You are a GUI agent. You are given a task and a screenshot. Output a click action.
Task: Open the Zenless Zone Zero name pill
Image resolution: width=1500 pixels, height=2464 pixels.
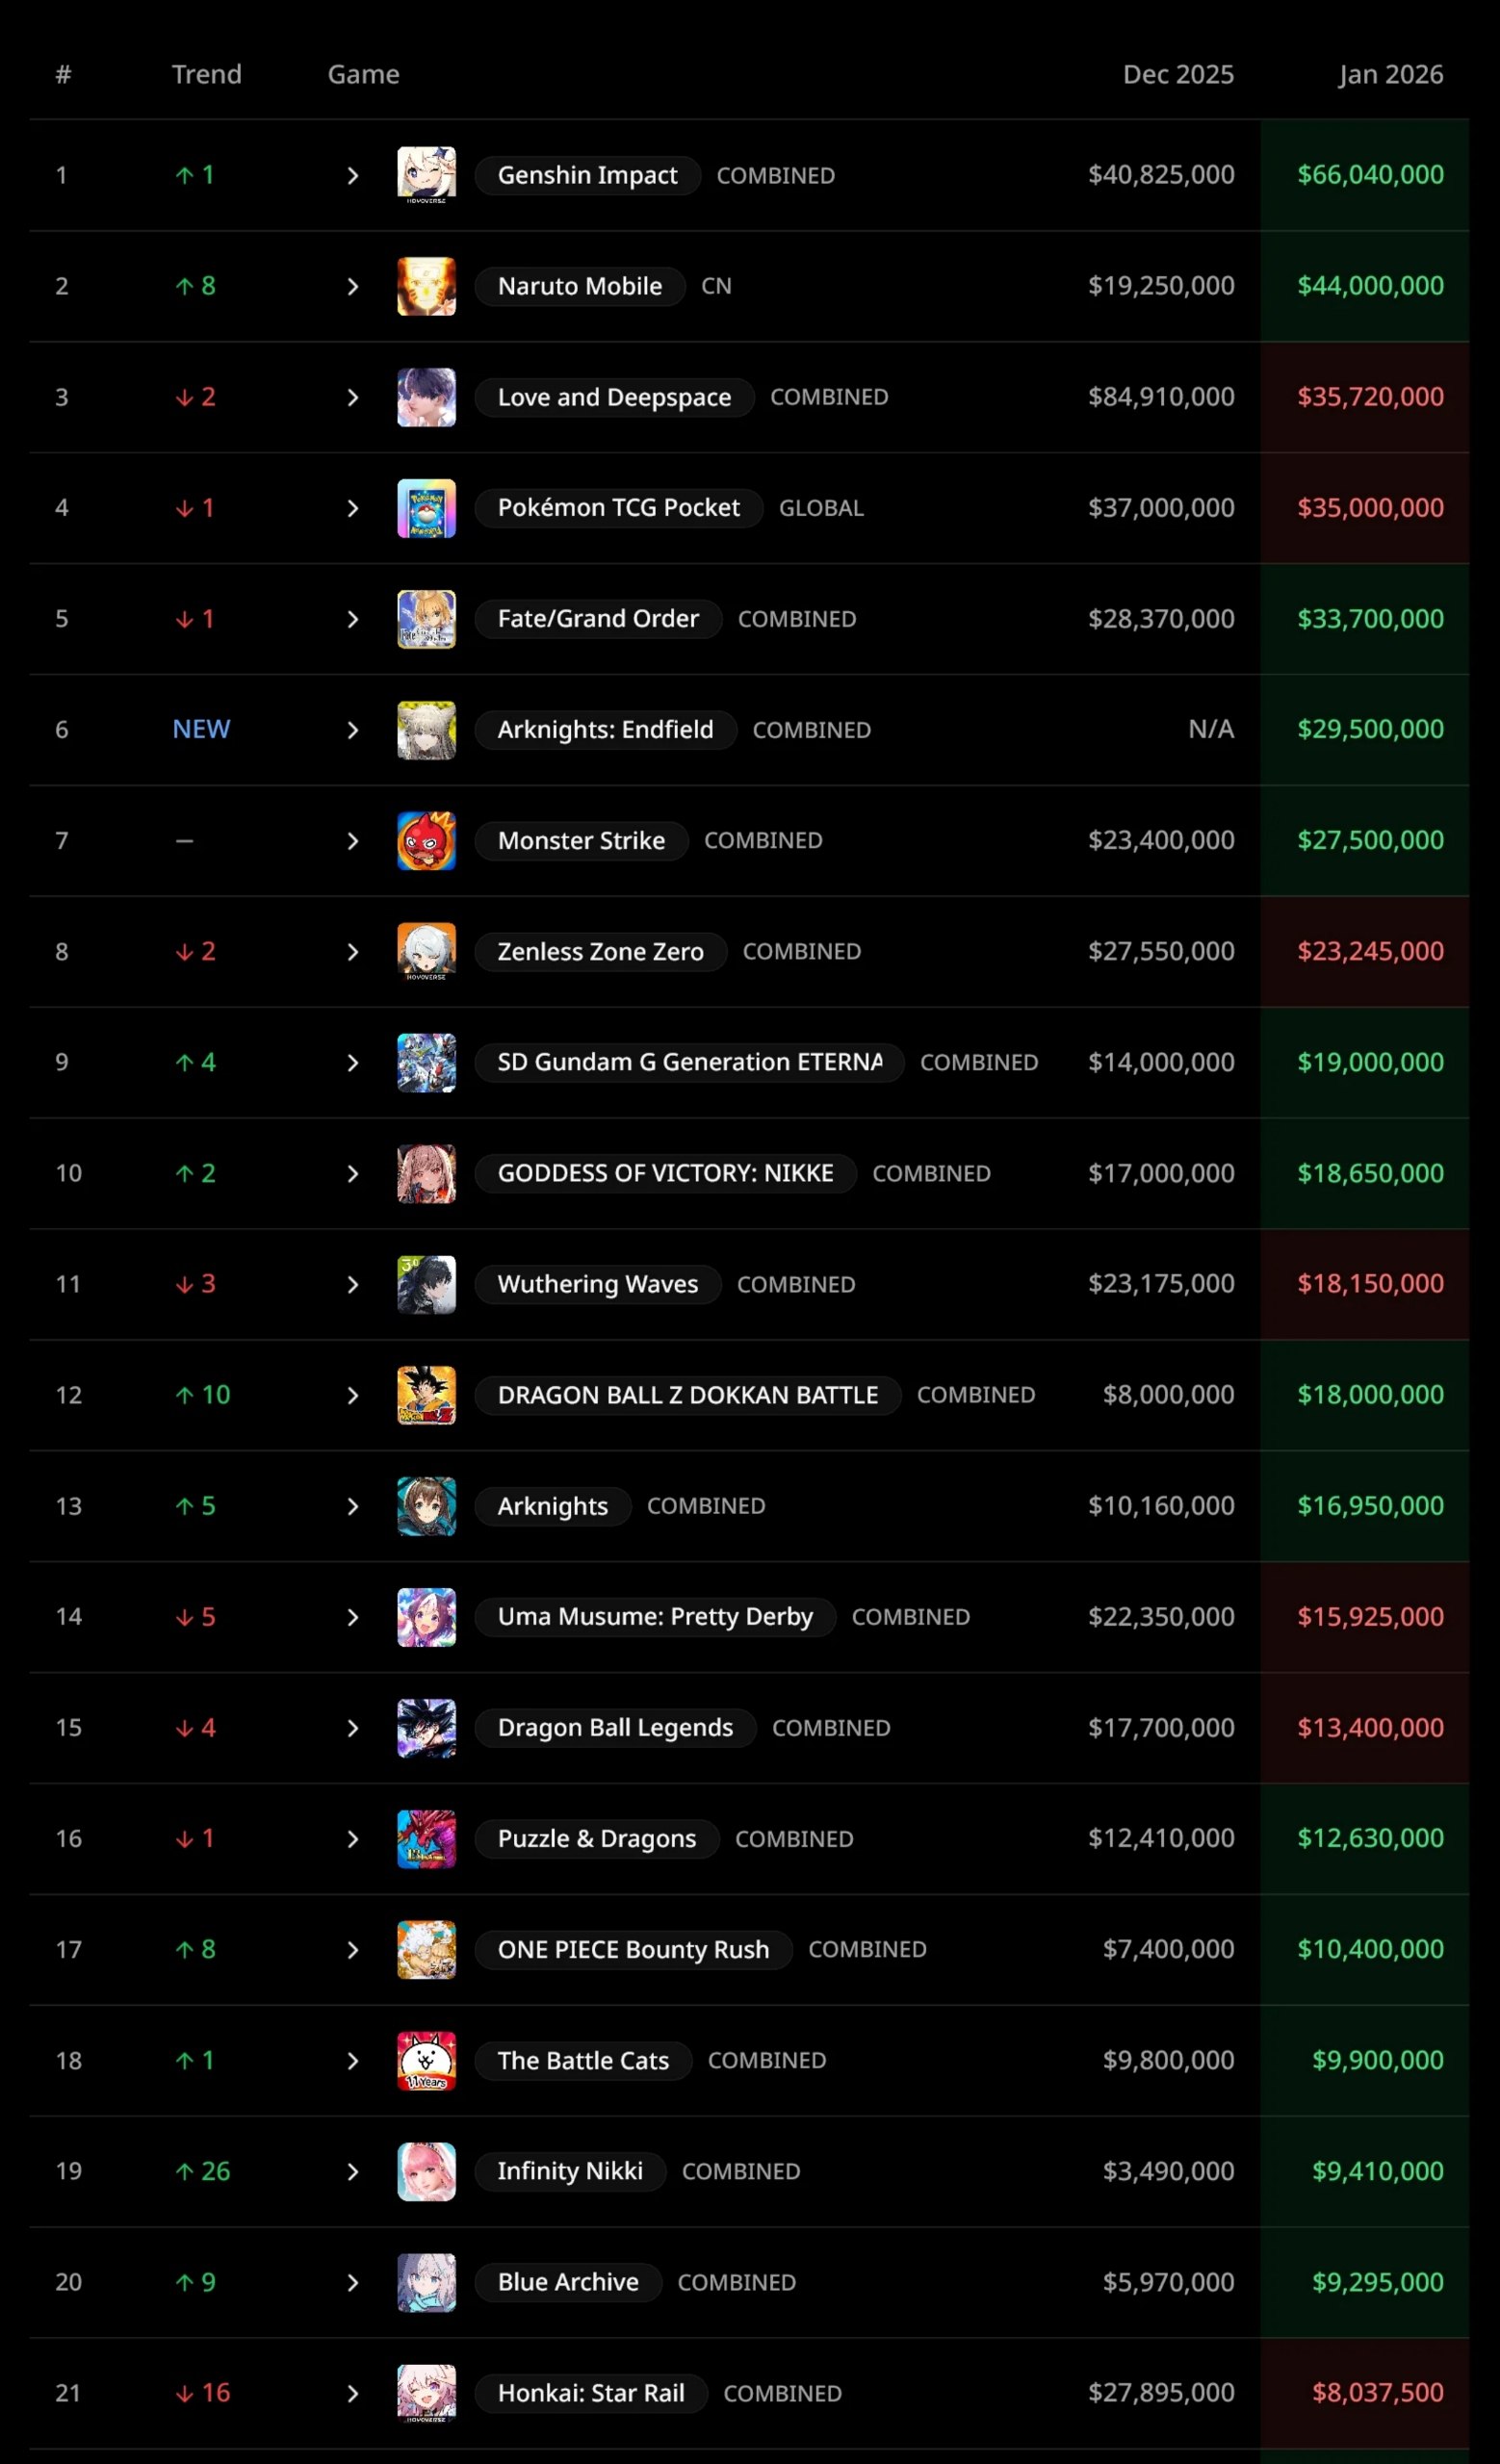(x=600, y=952)
